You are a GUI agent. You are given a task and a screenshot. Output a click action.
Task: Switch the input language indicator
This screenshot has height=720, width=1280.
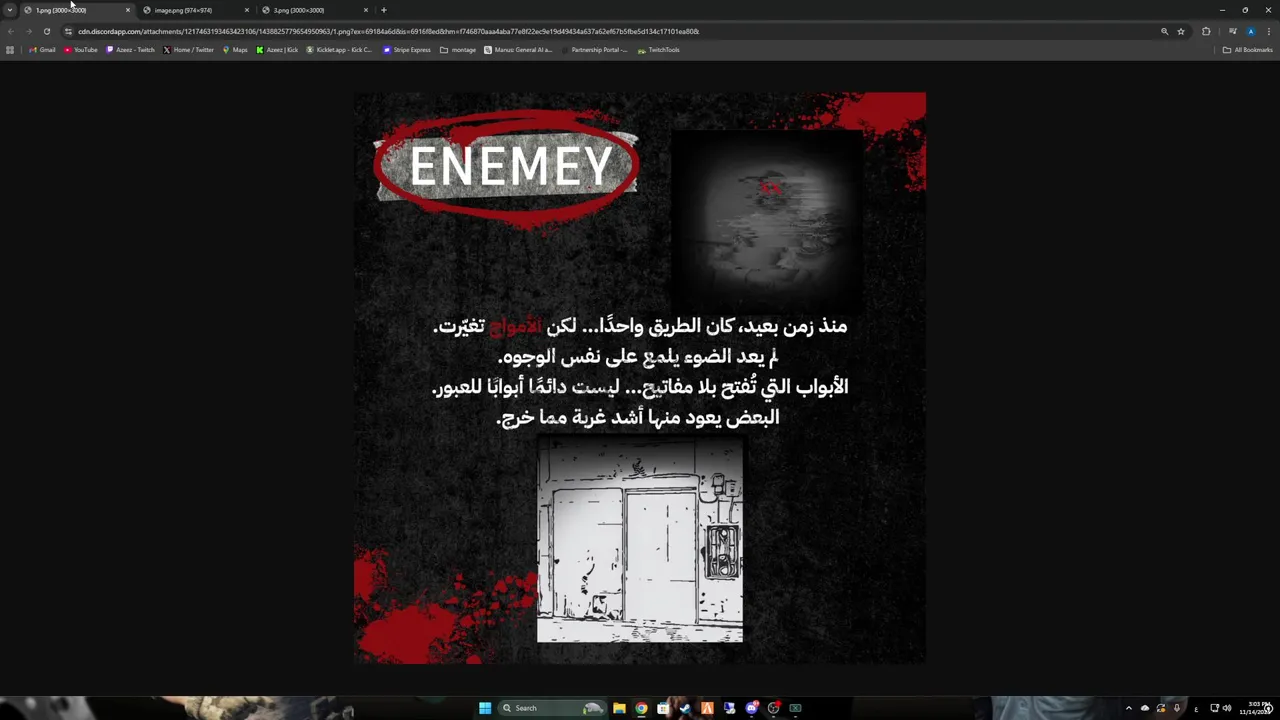(1196, 708)
